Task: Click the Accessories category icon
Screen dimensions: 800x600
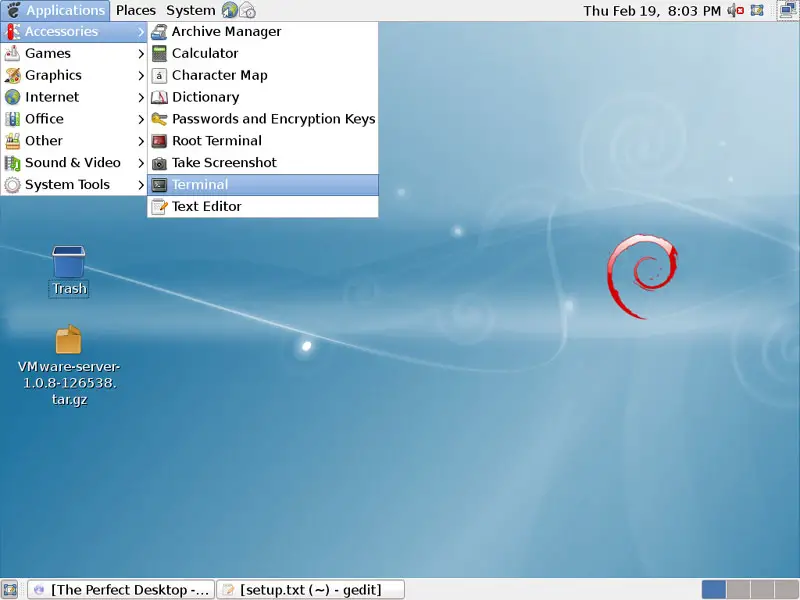Action: (12, 32)
